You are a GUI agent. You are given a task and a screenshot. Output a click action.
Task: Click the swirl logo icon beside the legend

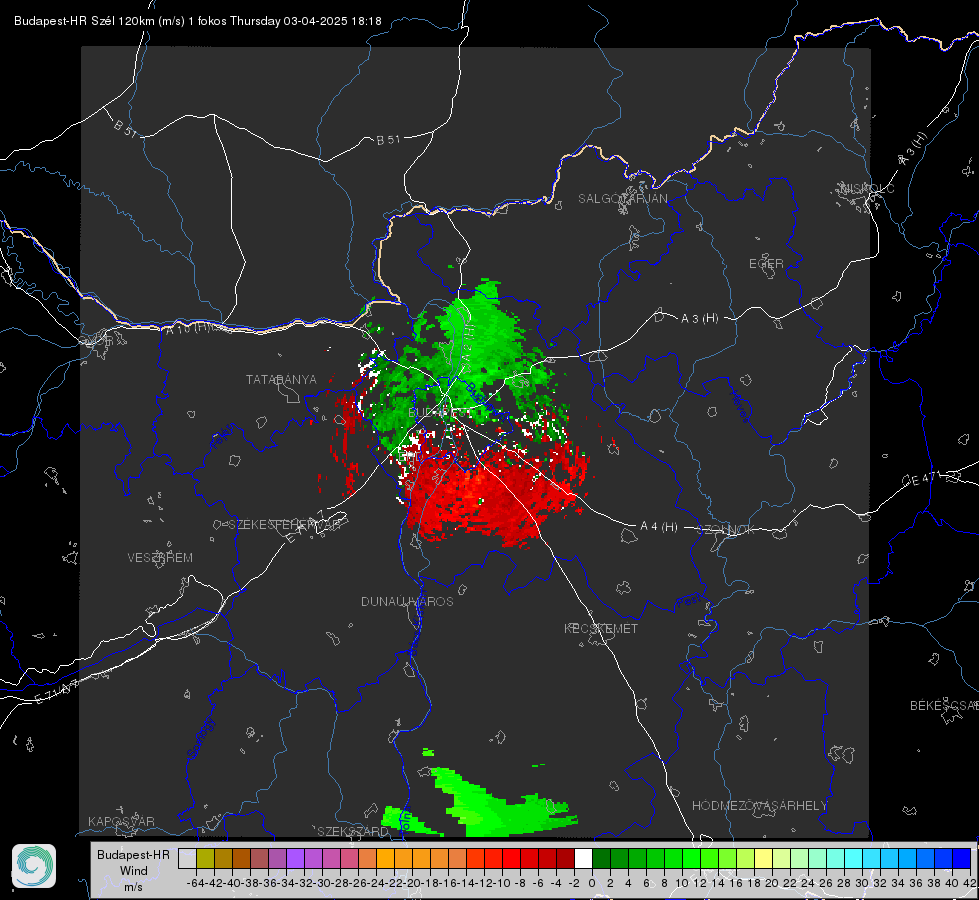pos(34,866)
